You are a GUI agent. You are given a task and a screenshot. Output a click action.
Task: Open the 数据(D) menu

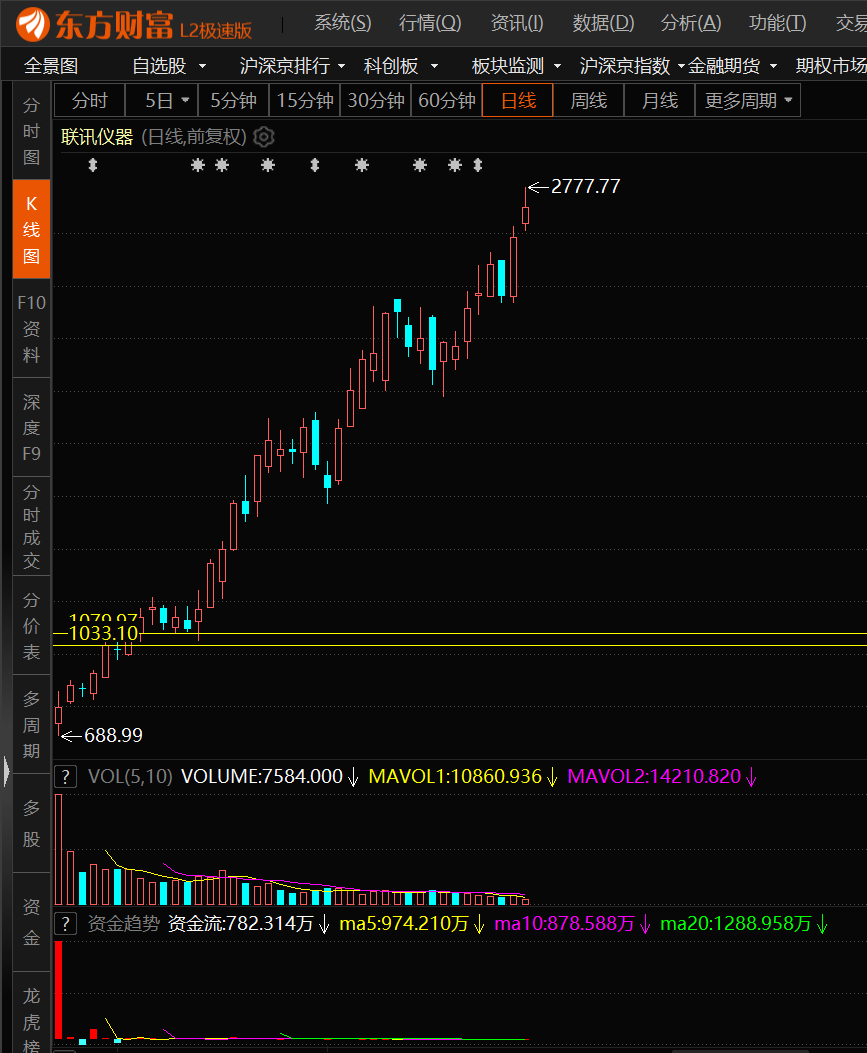[x=603, y=24]
